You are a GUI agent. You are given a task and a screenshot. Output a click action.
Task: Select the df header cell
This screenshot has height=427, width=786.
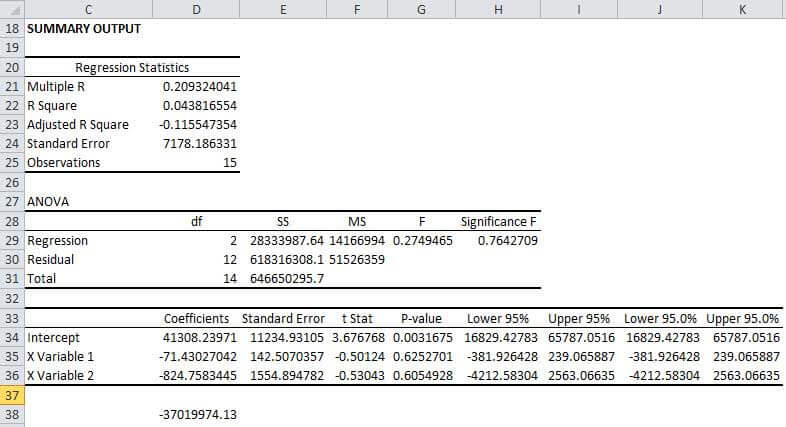tap(196, 221)
